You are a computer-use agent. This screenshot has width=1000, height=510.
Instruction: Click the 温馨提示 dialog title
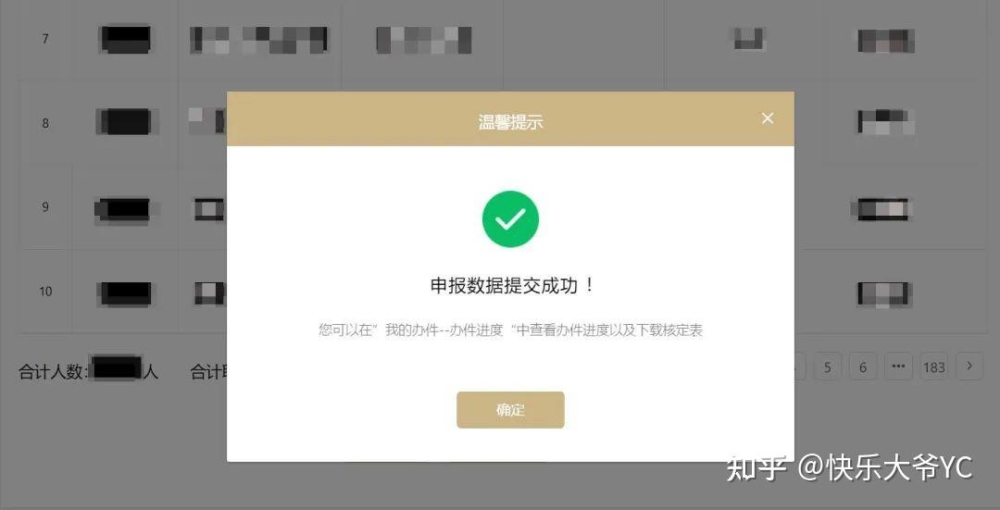tap(510, 122)
